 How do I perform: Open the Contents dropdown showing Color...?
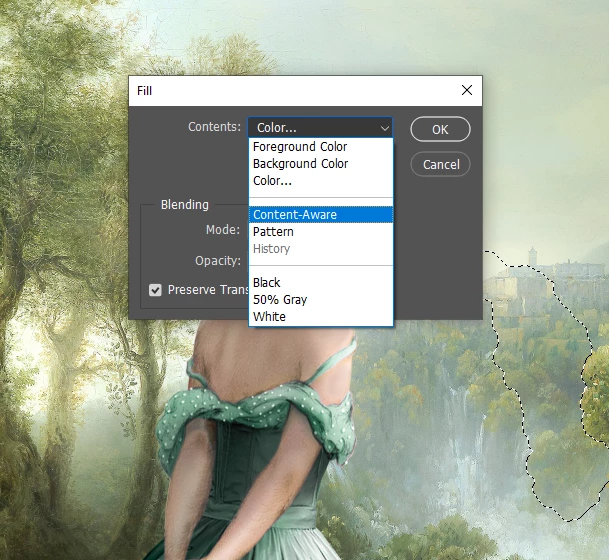click(x=320, y=127)
